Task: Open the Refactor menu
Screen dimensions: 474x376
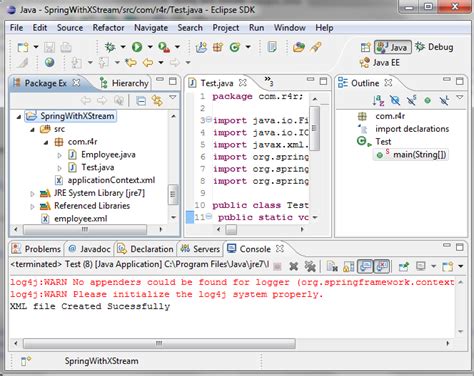Action: coord(108,28)
